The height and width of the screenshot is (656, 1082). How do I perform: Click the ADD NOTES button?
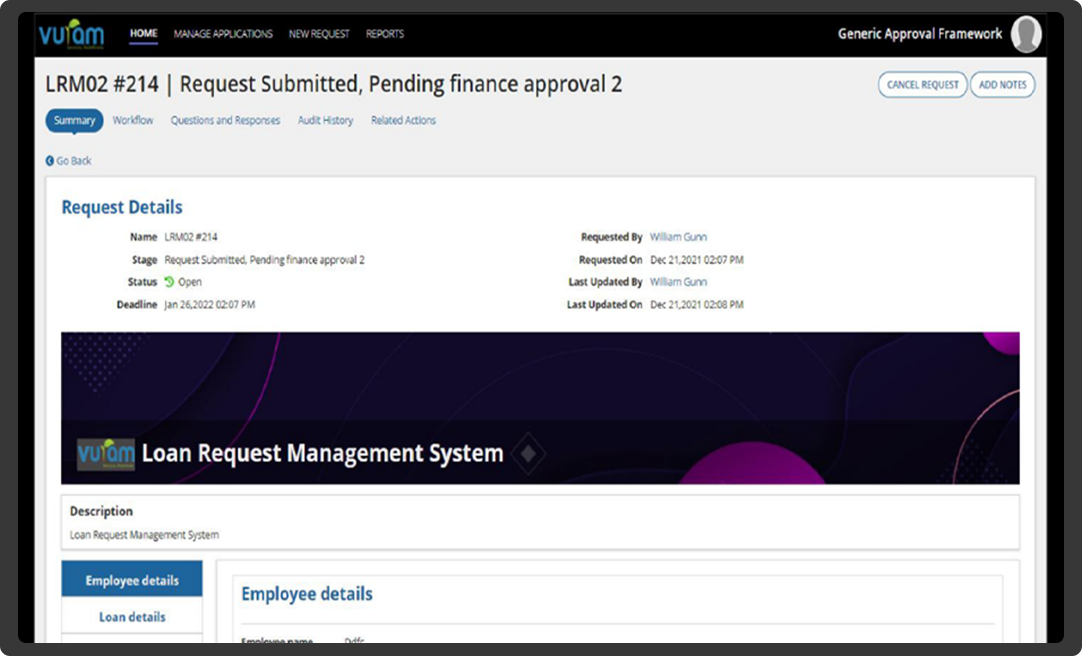[1002, 85]
